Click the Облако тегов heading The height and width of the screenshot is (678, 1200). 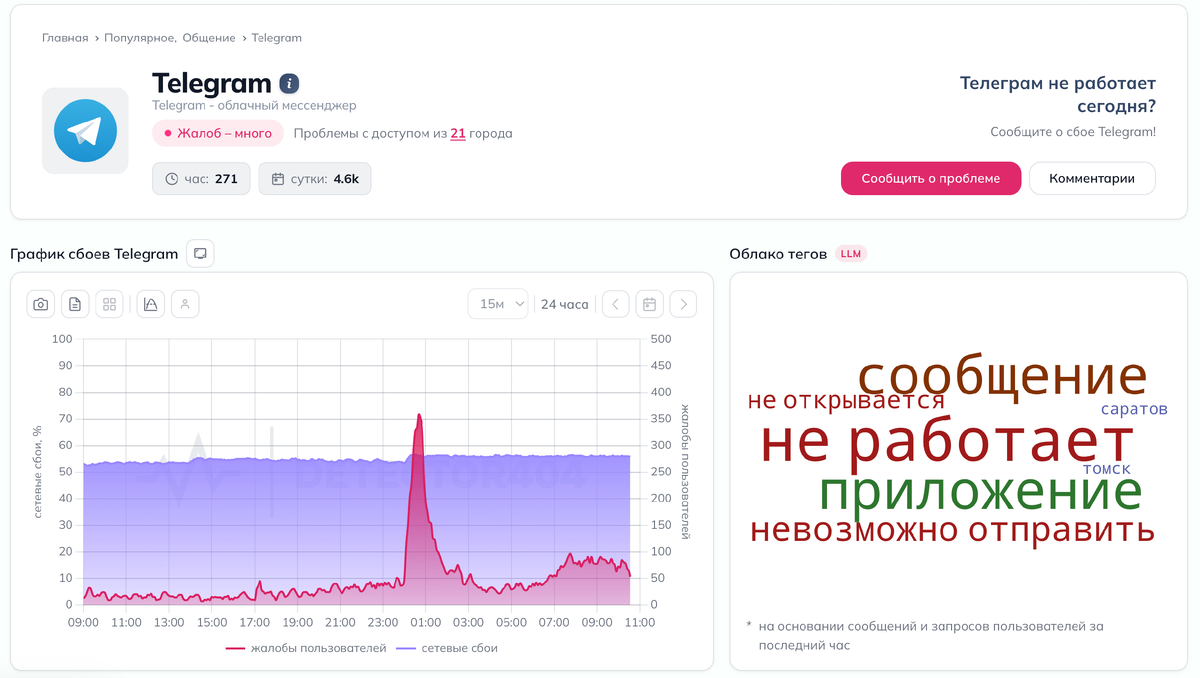(778, 254)
